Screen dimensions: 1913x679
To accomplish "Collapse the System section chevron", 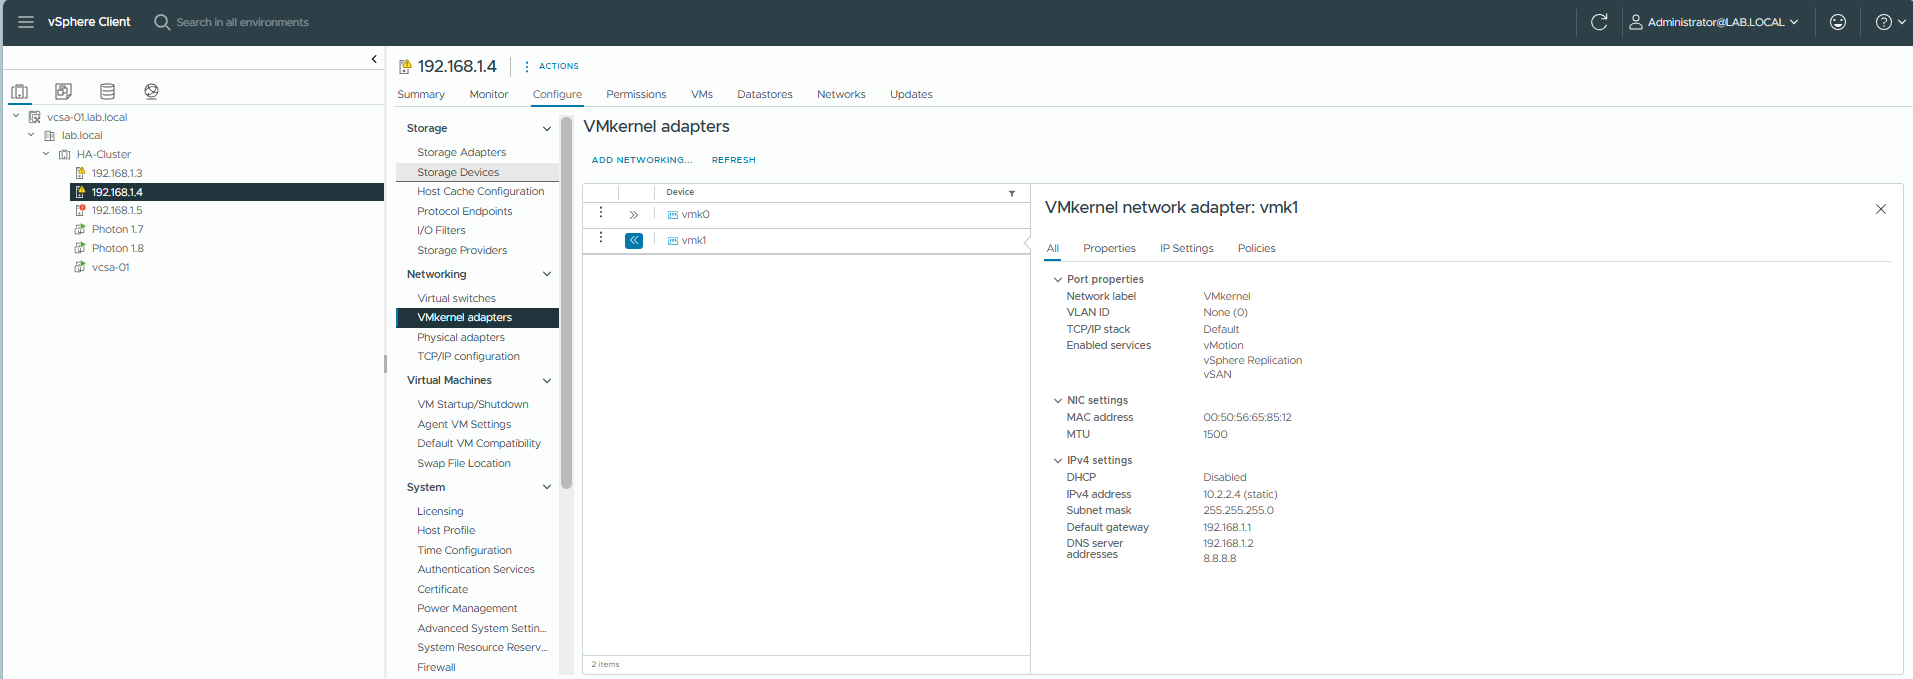I will pyautogui.click(x=547, y=487).
